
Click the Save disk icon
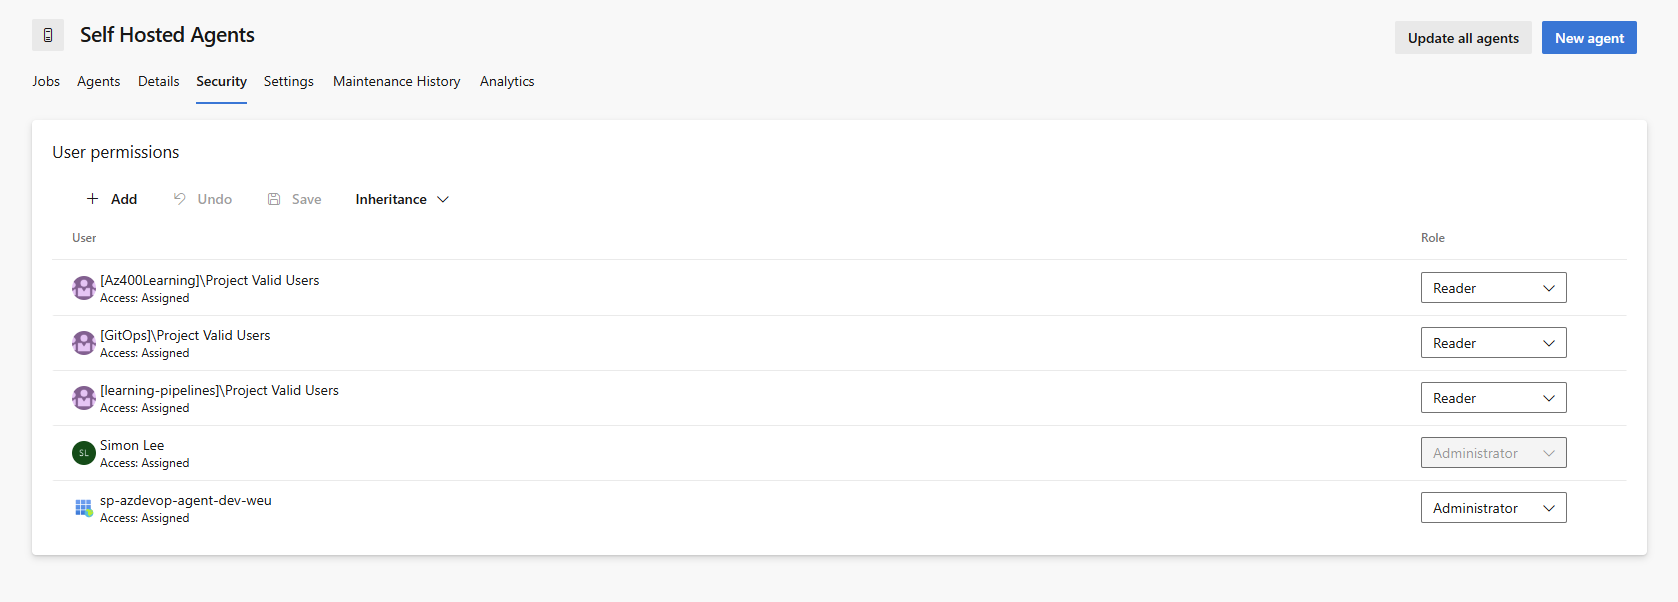(x=274, y=199)
